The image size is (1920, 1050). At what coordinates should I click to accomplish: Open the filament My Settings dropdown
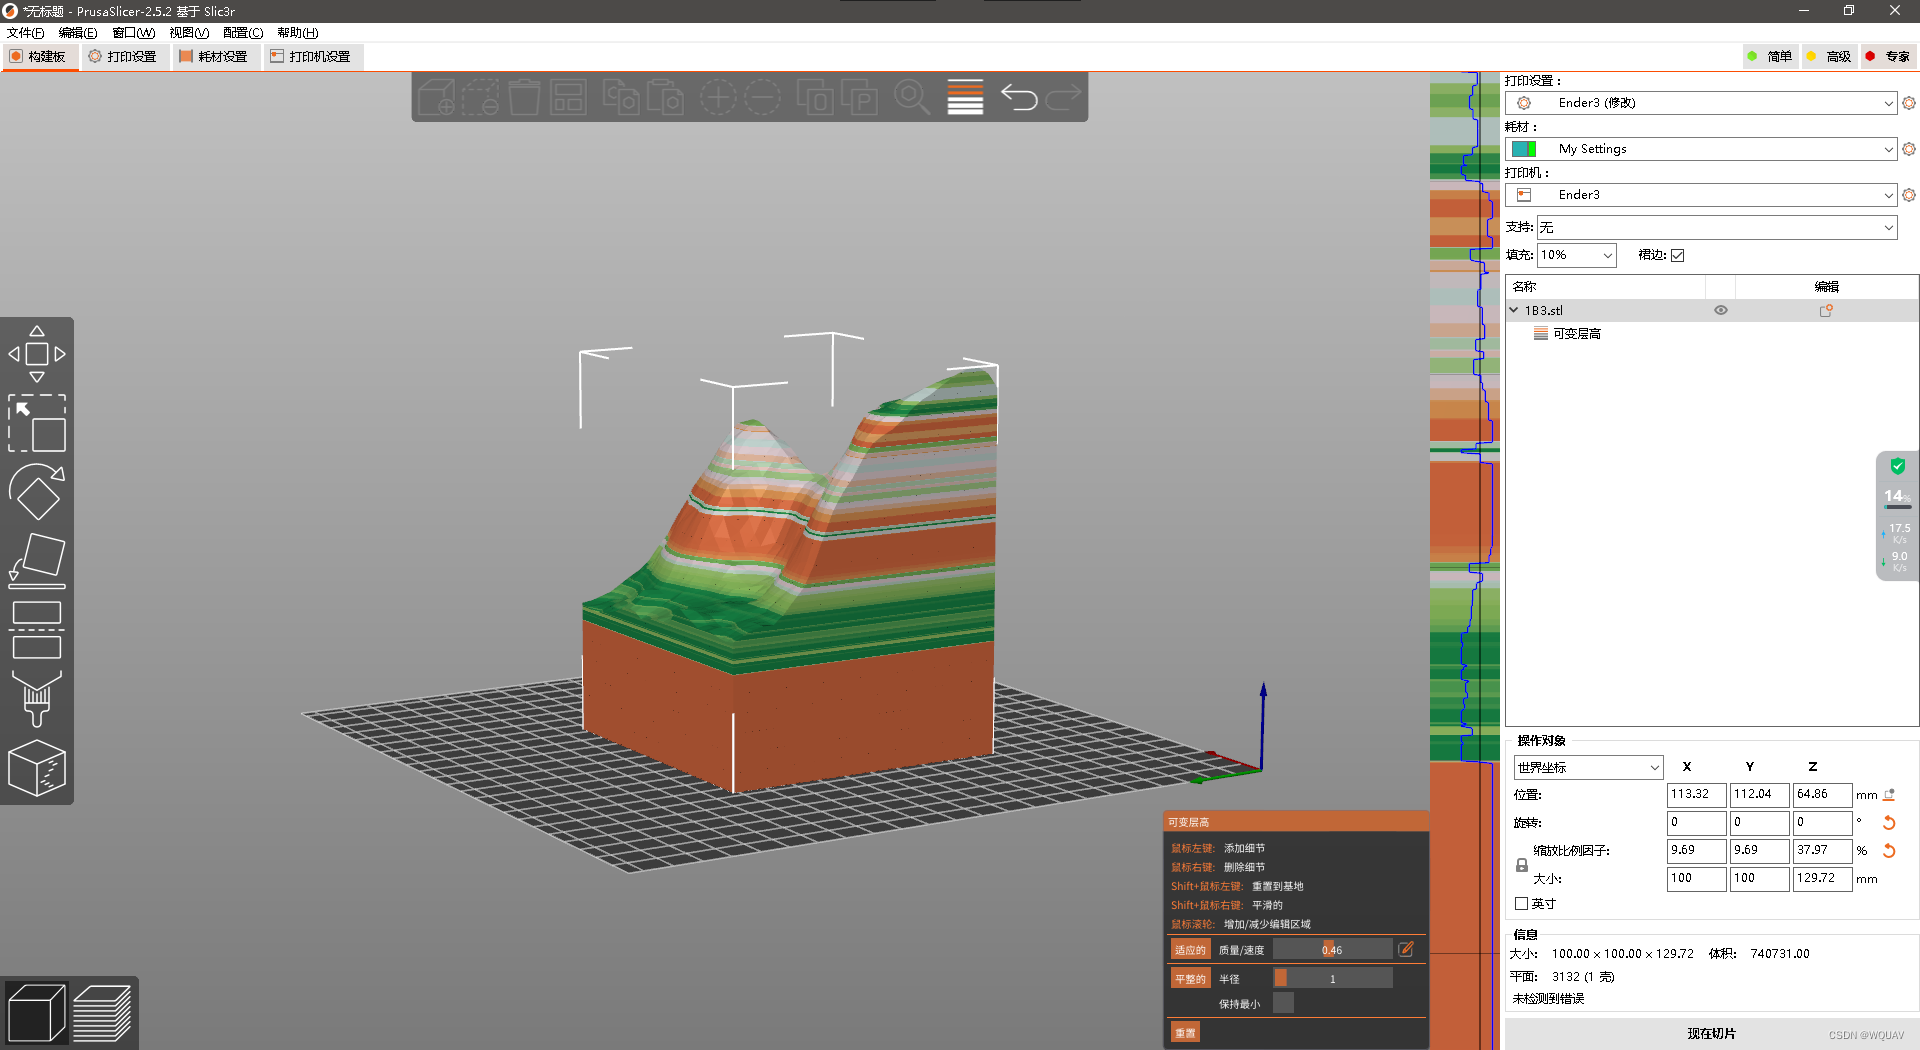[1700, 149]
